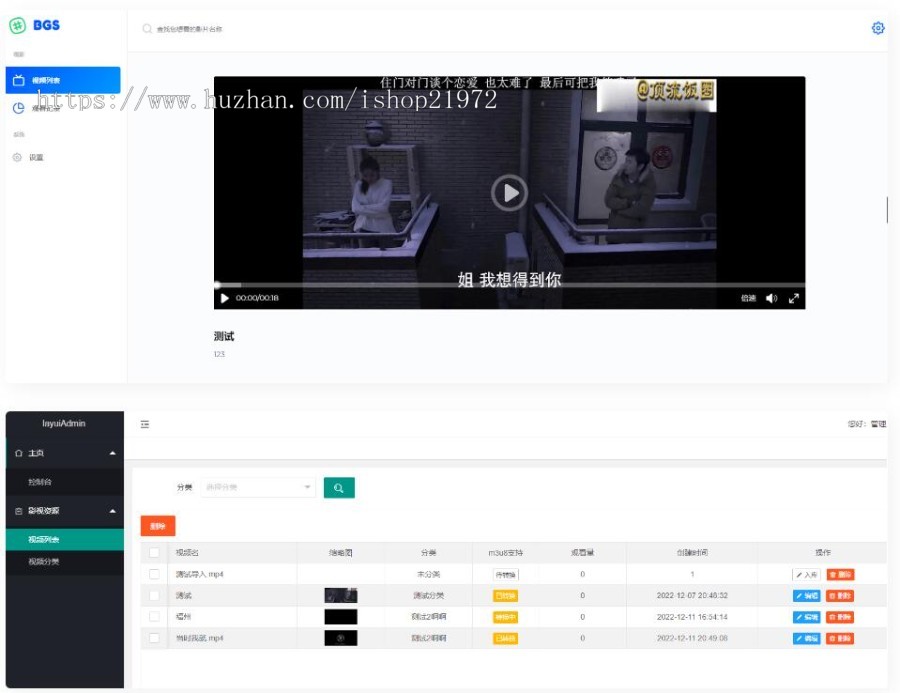
Task: Collapse the 主页 menu group
Action: [112, 453]
